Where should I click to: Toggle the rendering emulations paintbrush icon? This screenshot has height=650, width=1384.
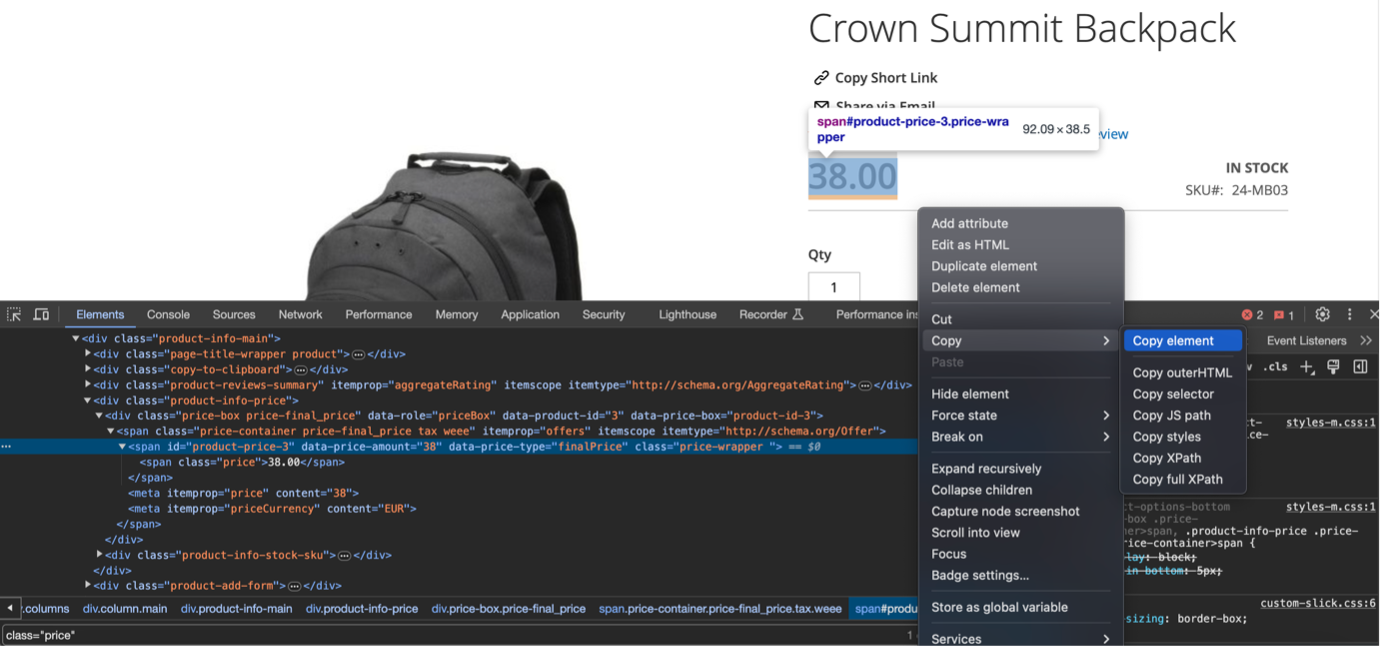(x=1333, y=367)
